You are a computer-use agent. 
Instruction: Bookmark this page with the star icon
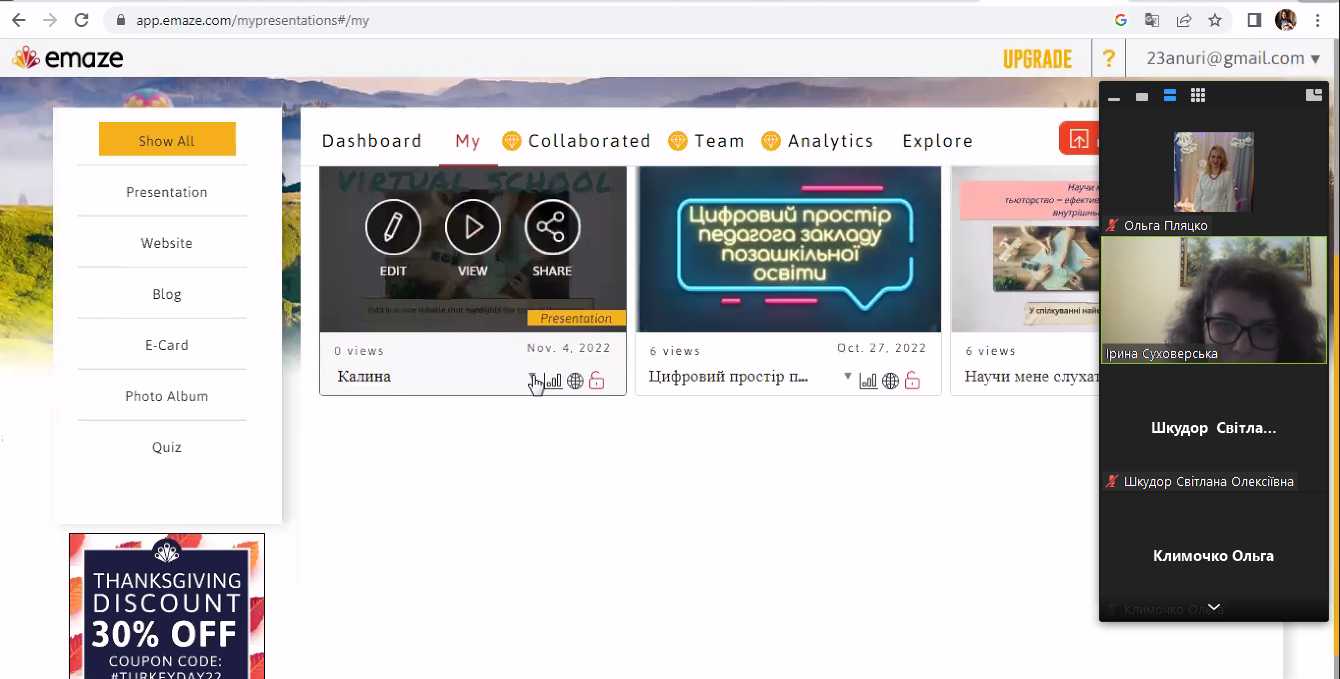pos(1214,20)
